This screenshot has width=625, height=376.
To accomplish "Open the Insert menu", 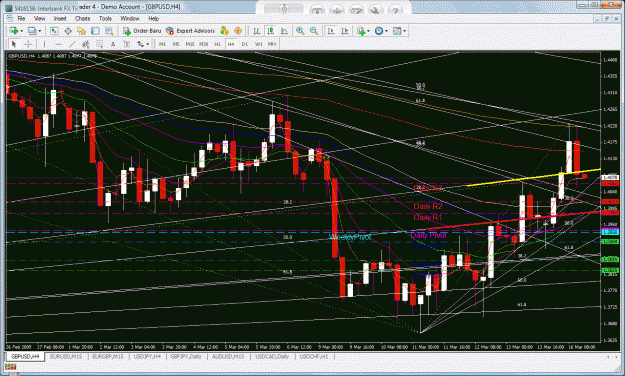I will pos(60,18).
